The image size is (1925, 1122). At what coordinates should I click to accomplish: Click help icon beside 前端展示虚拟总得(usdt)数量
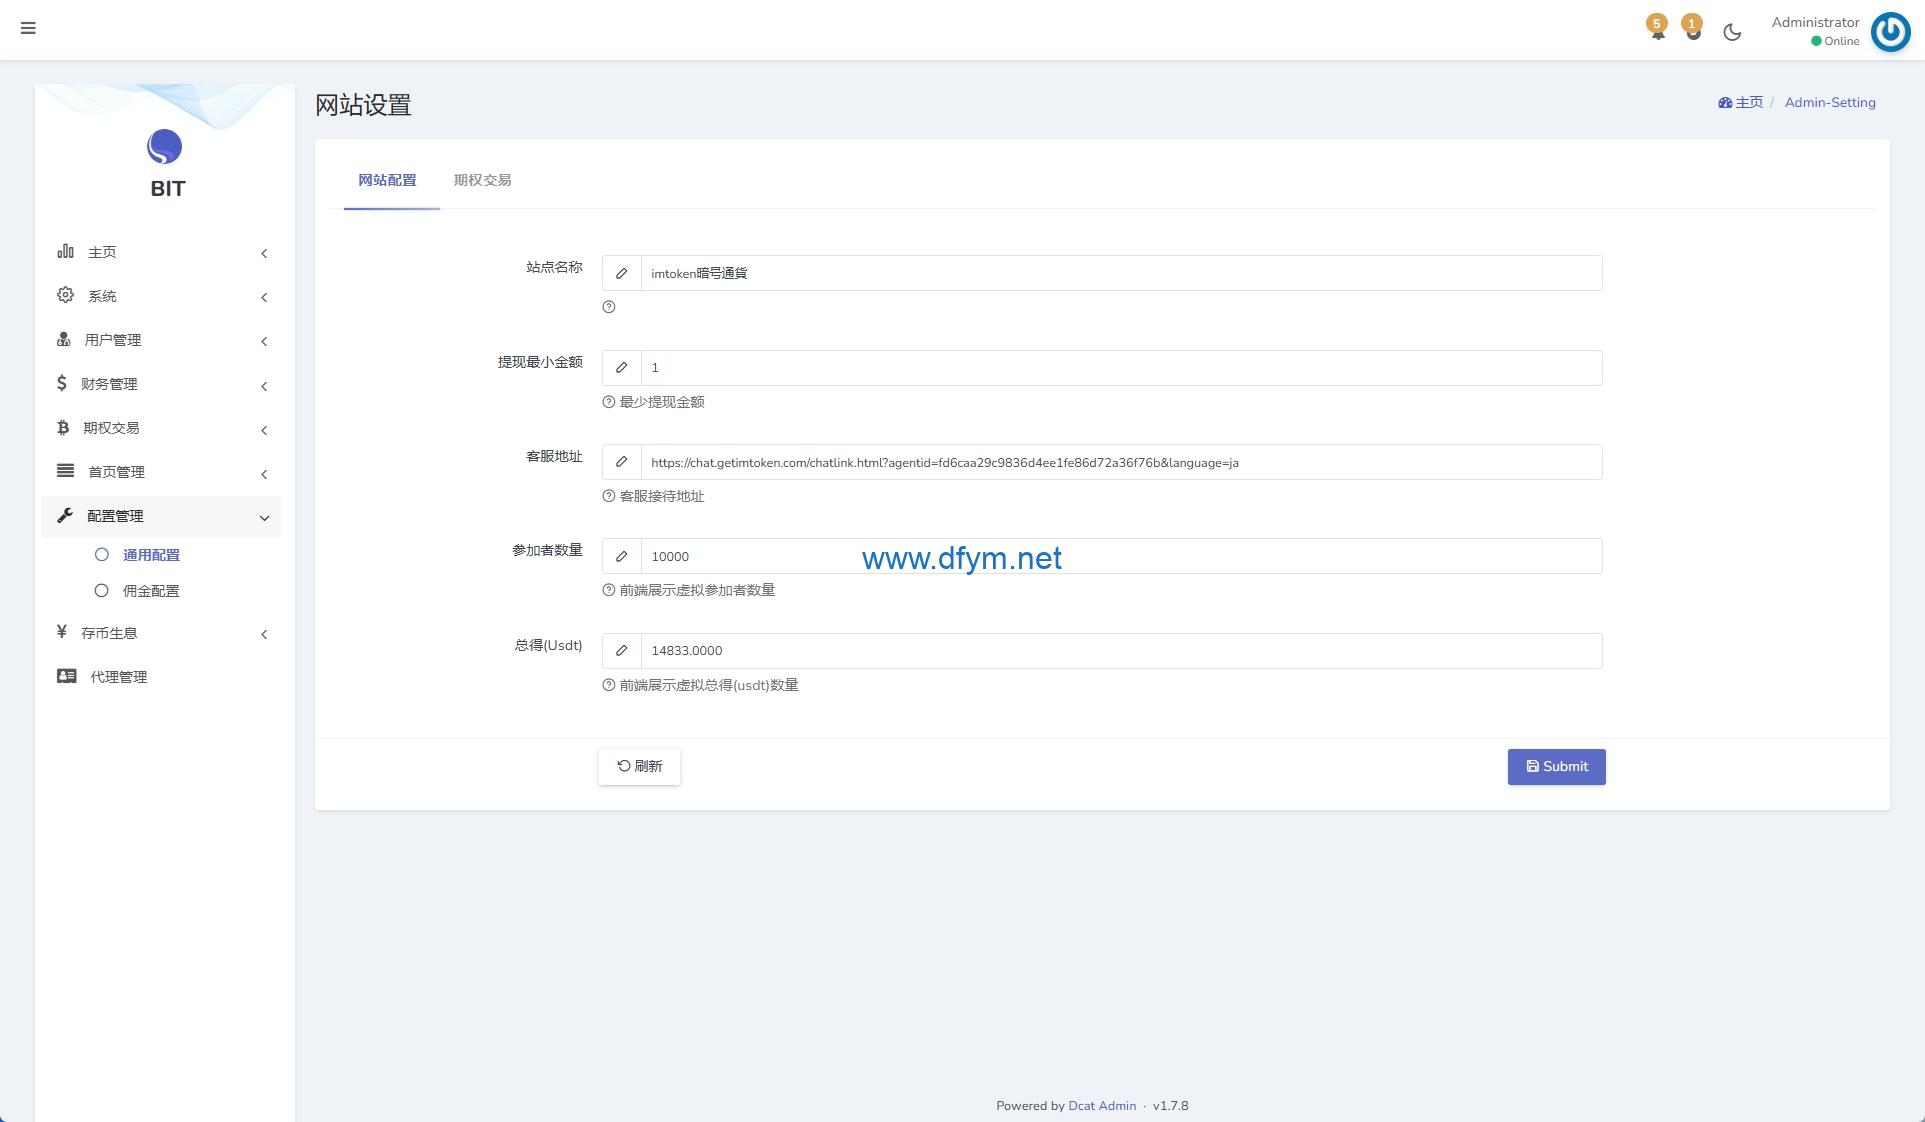[x=608, y=685]
